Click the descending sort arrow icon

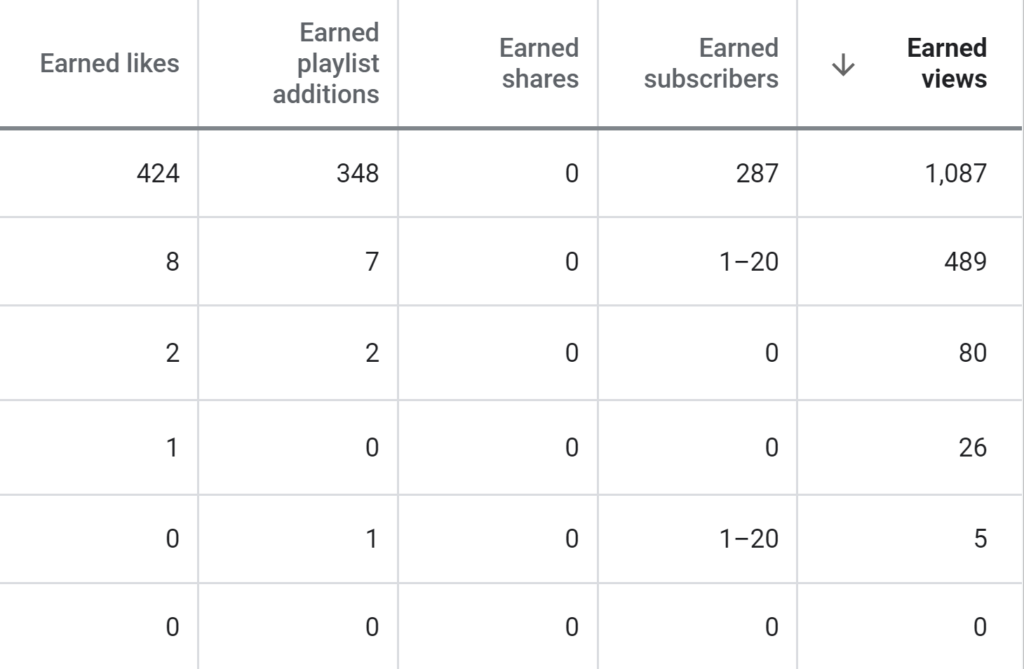(844, 66)
